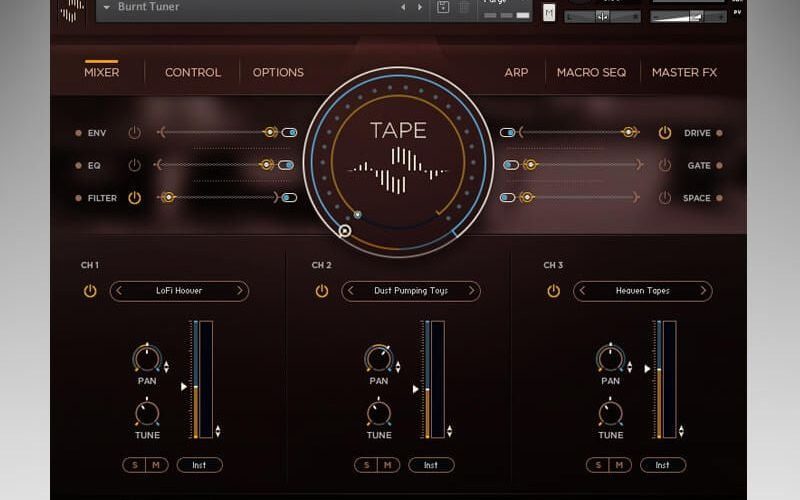Switch off CH 2 power
This screenshot has height=500, width=800.
321,291
